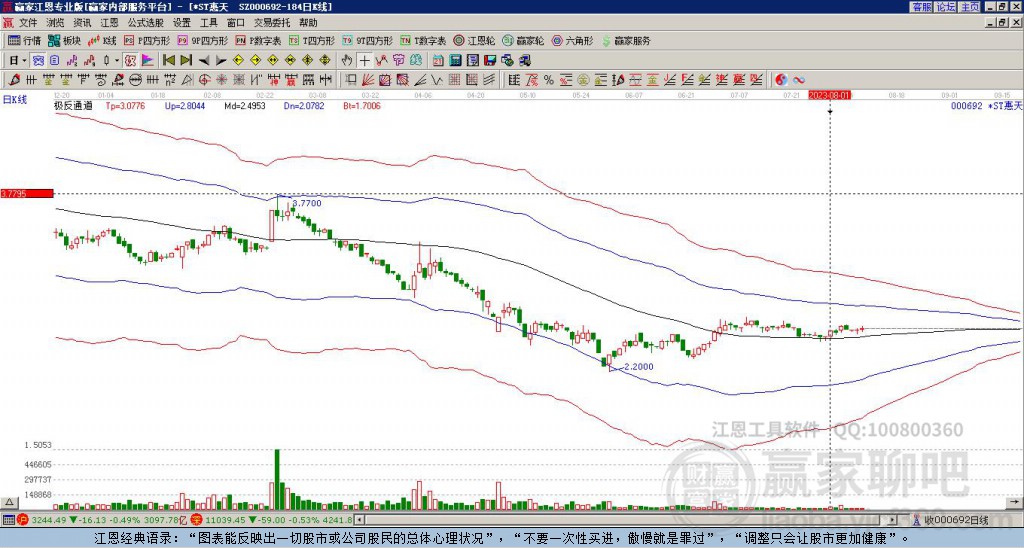Select the red pencil drawing tool

pos(13,80)
